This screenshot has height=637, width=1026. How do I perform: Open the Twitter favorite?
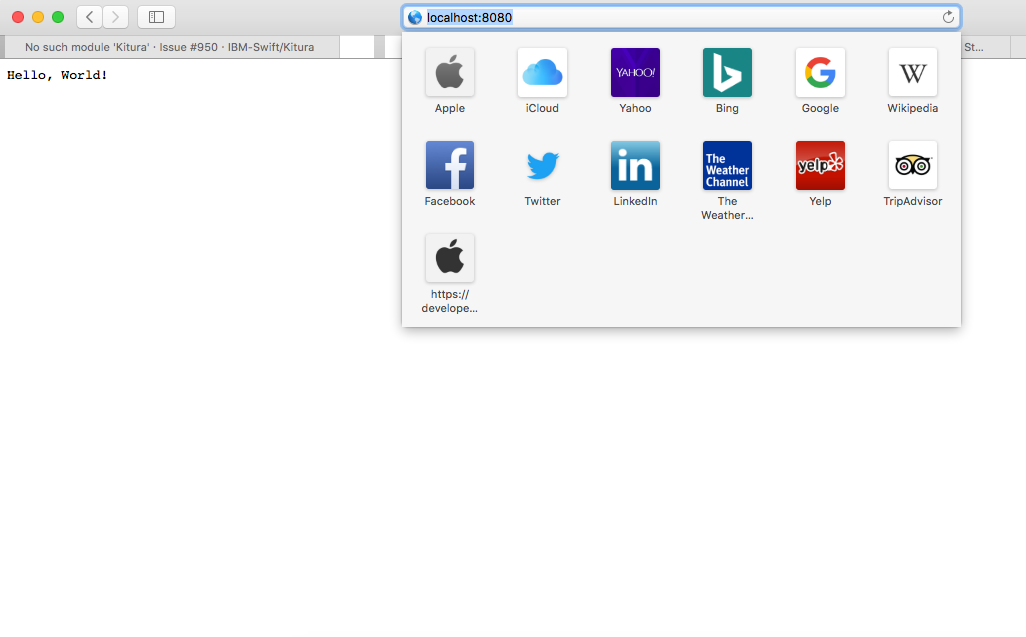[x=542, y=165]
